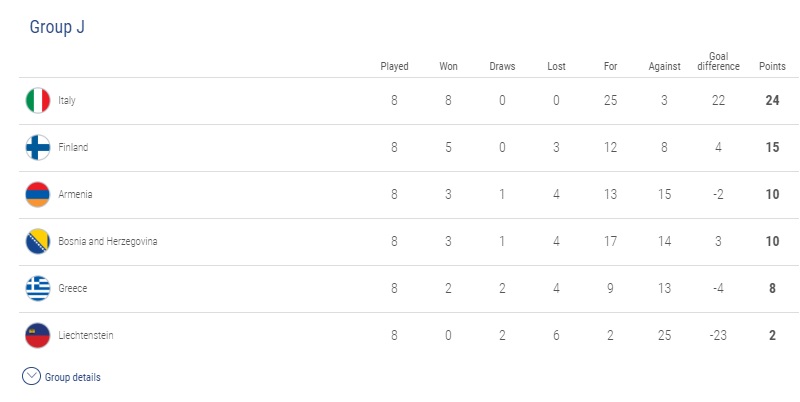This screenshot has height=402, width=800.
Task: Select the Bosnia and Herzegovina team name
Action: point(108,241)
